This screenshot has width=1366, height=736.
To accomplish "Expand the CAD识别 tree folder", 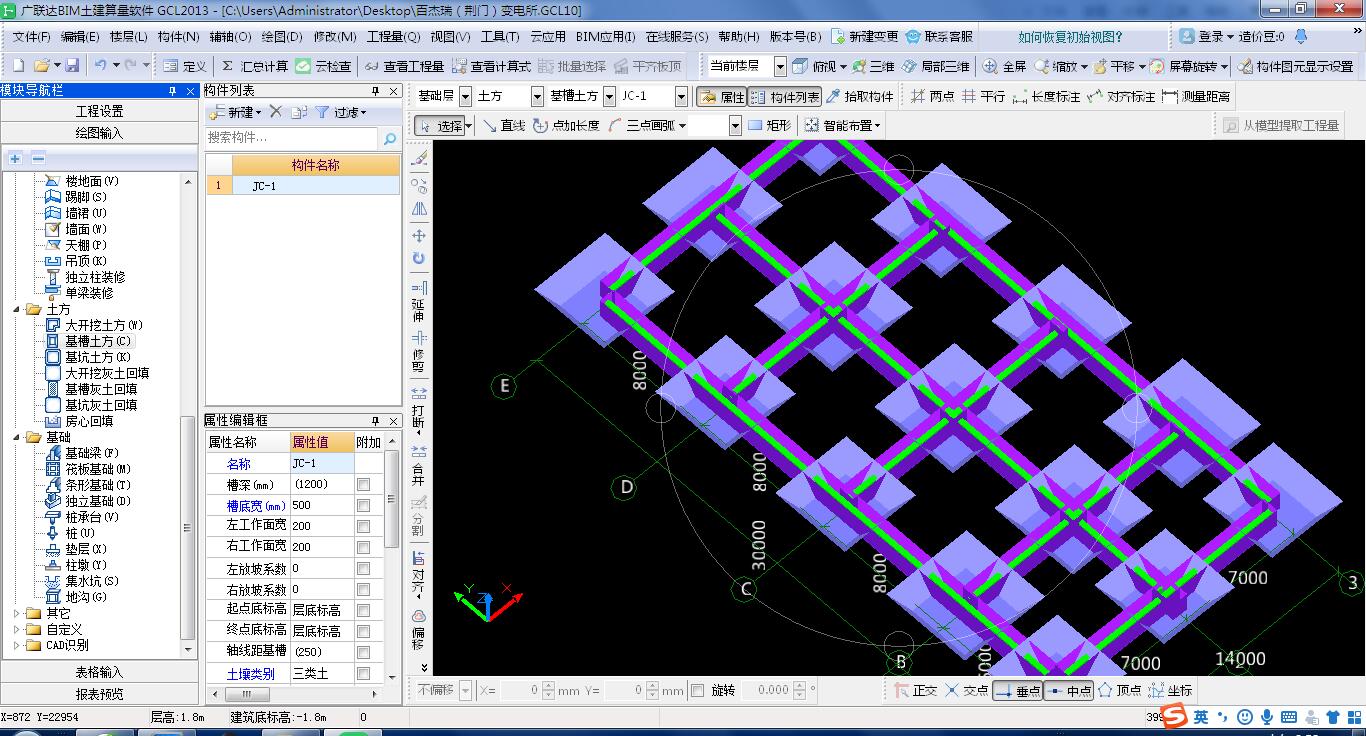I will (x=18, y=645).
